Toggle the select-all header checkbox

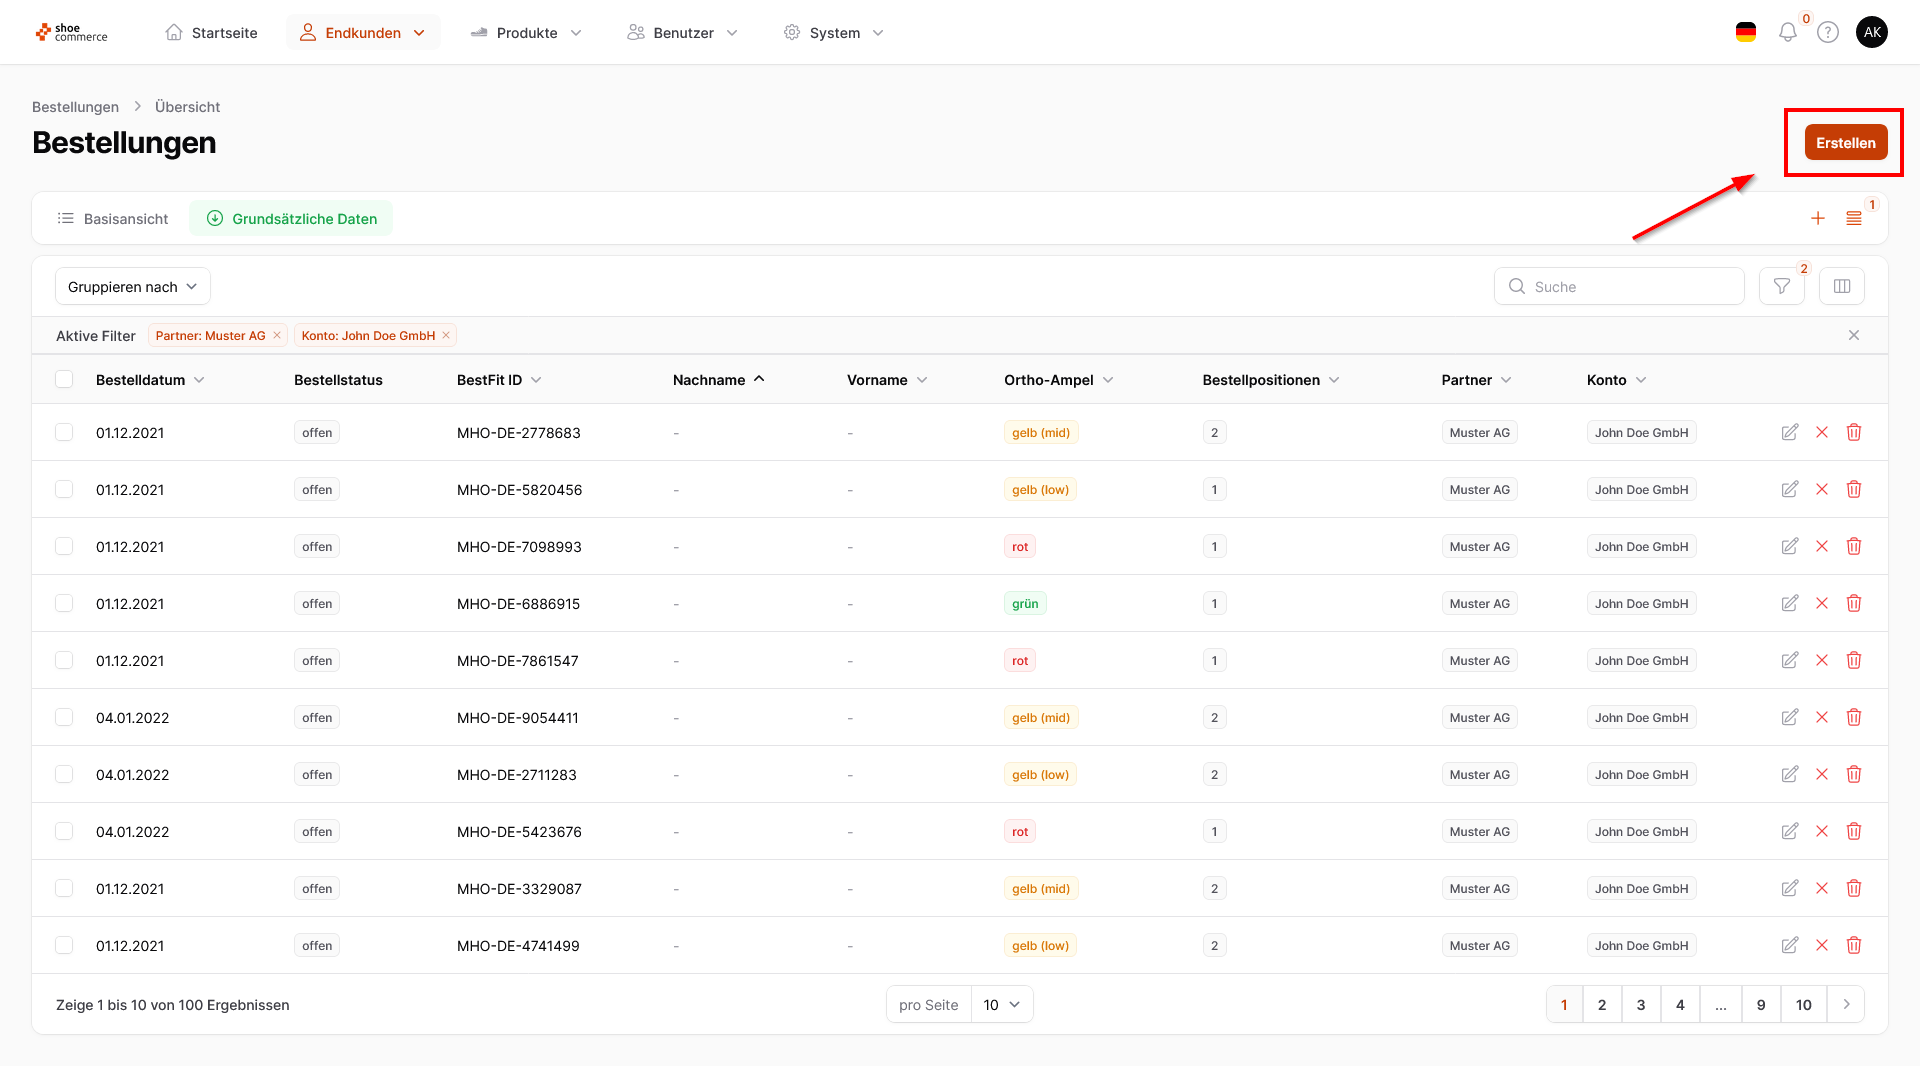[x=64, y=380]
